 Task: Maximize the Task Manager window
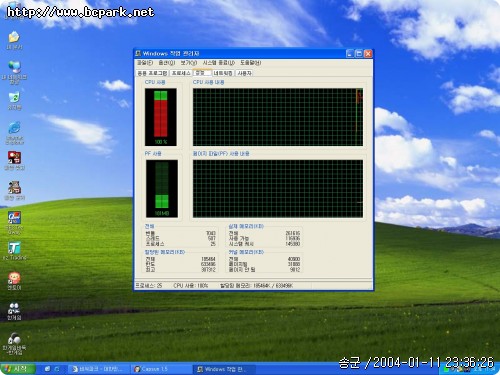pyautogui.click(x=359, y=53)
